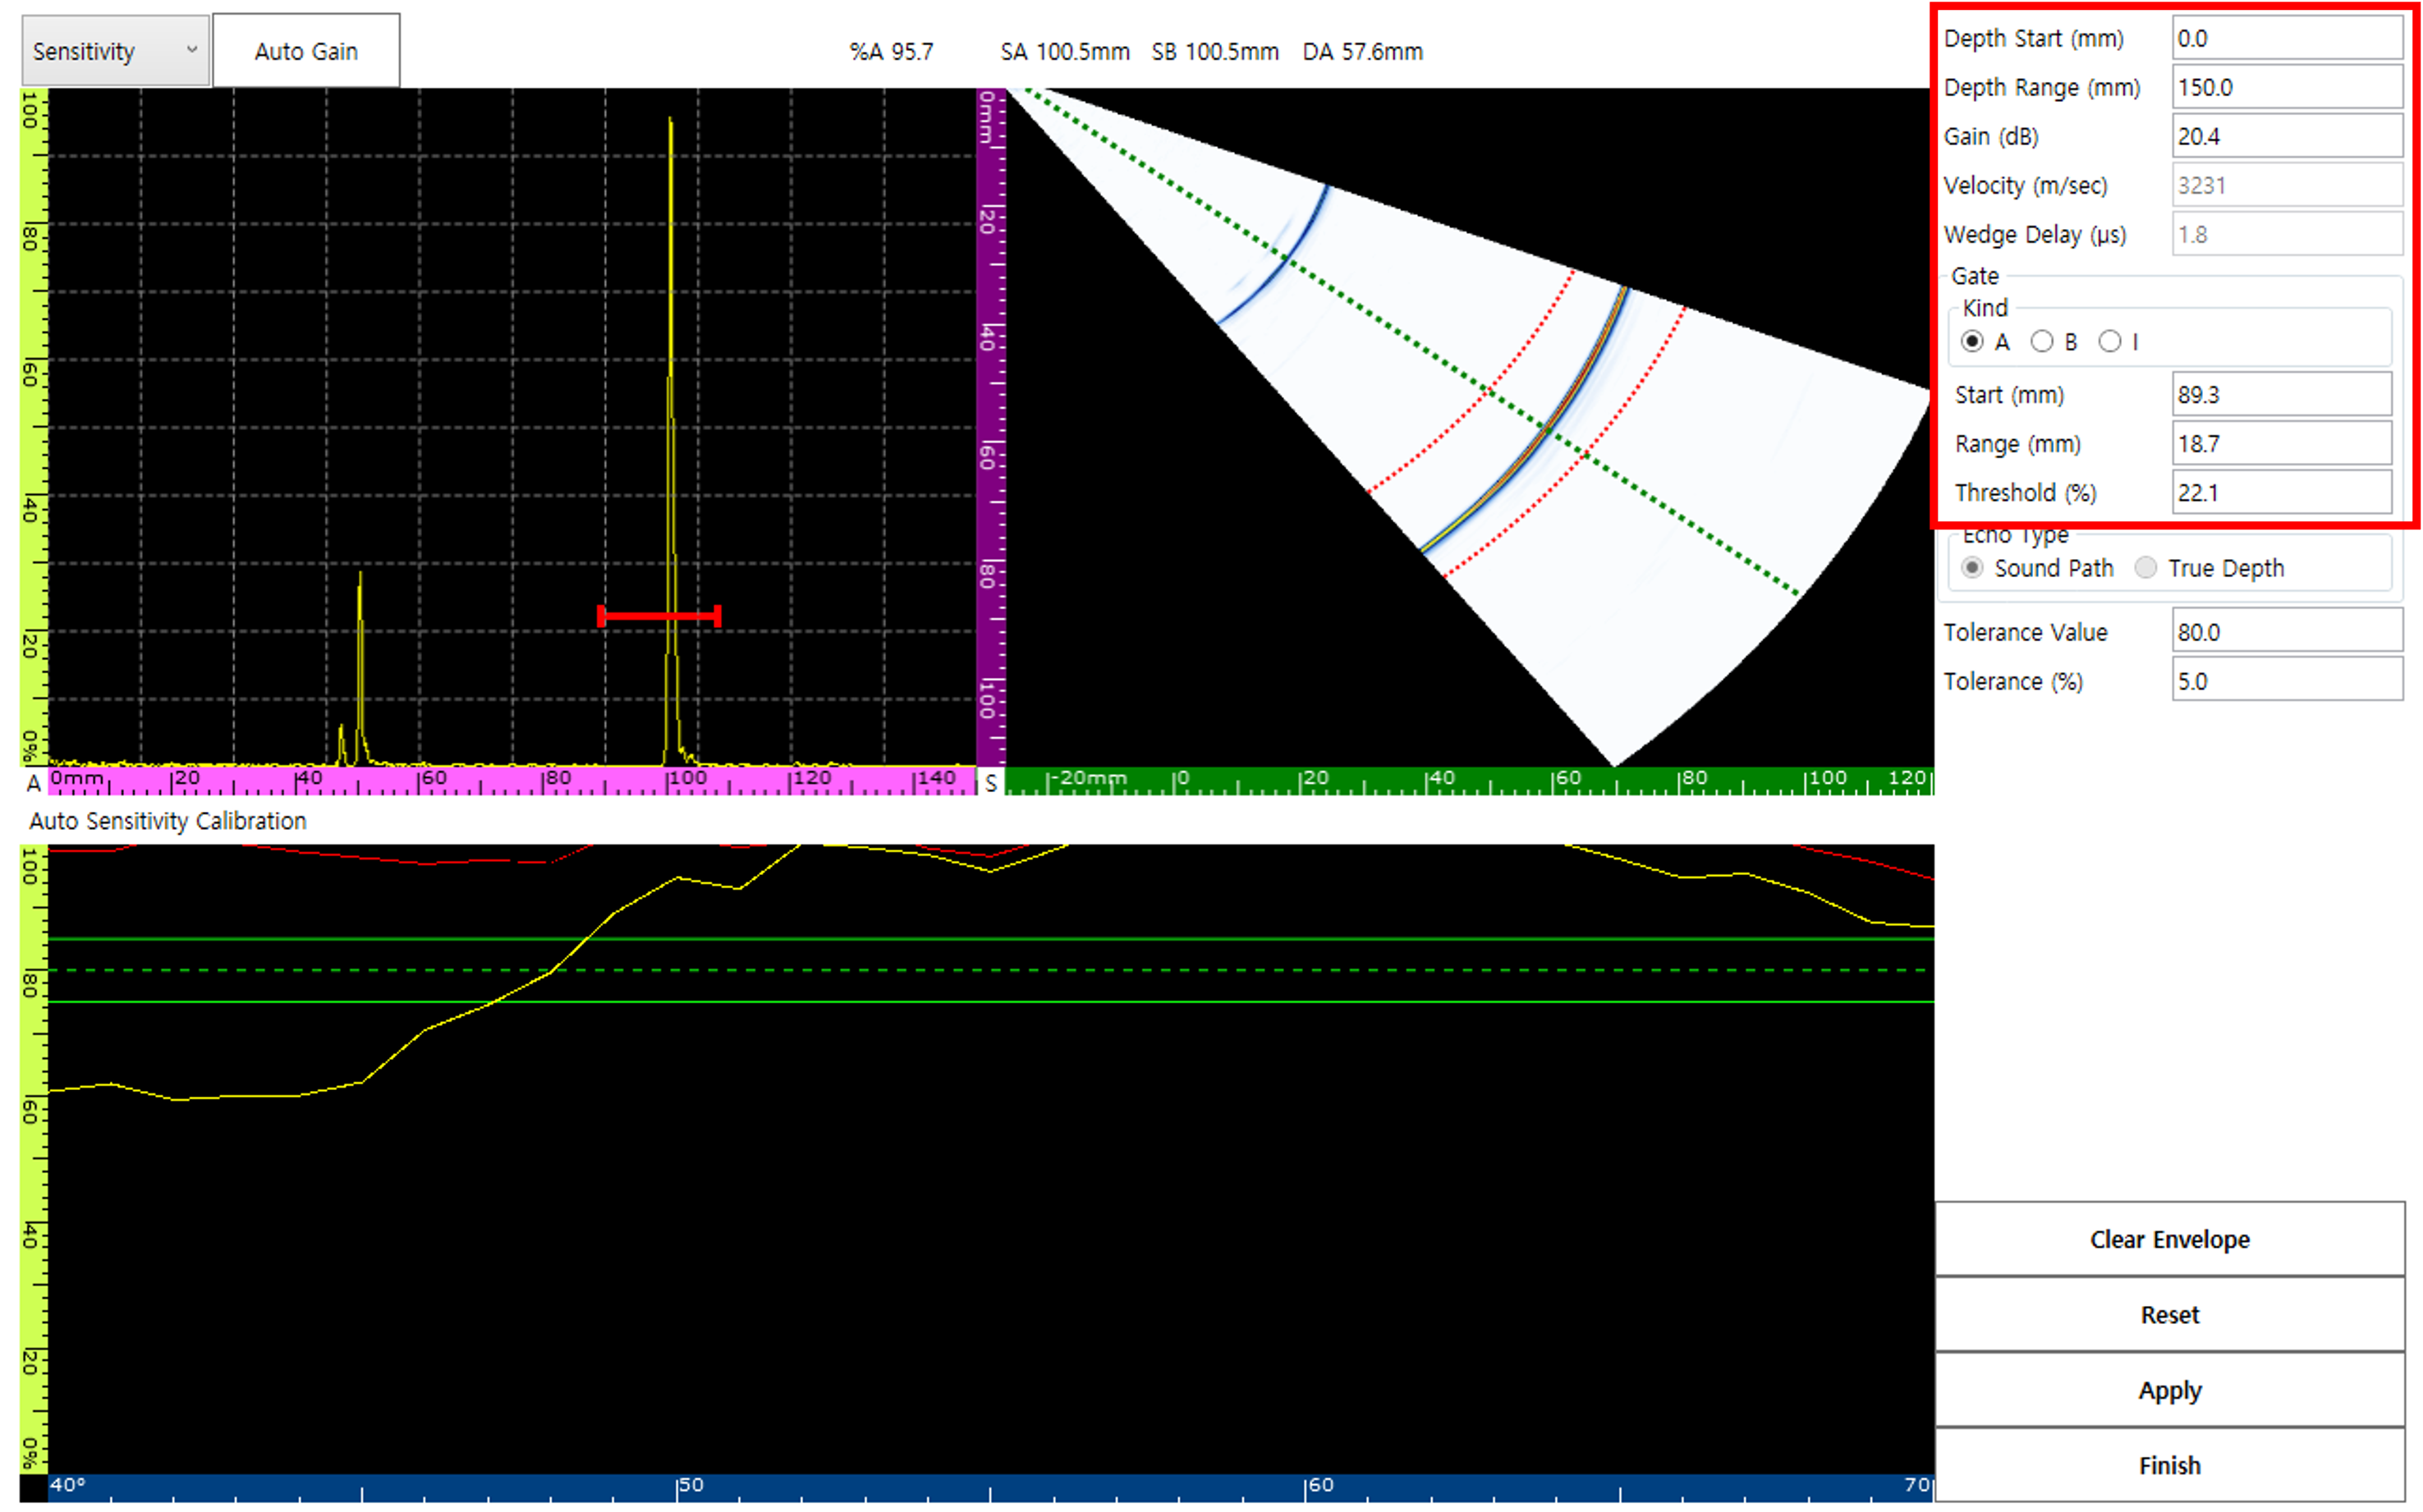Click the red gate bar in A-scan
2423x1512 pixels.
click(x=659, y=616)
